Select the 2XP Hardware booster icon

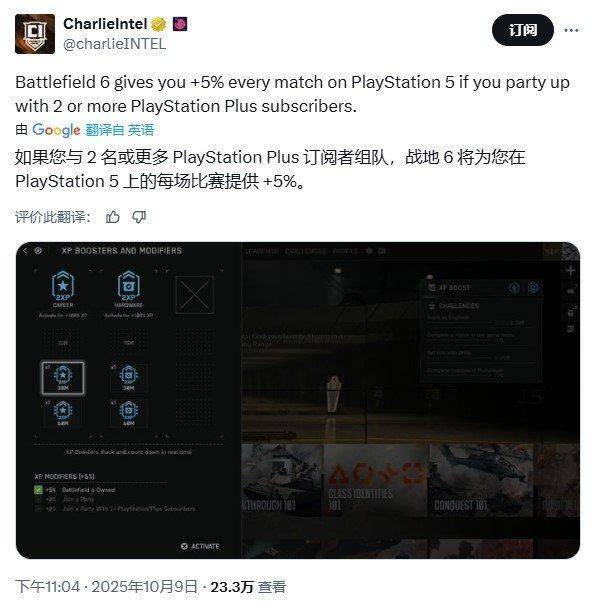pos(128,289)
